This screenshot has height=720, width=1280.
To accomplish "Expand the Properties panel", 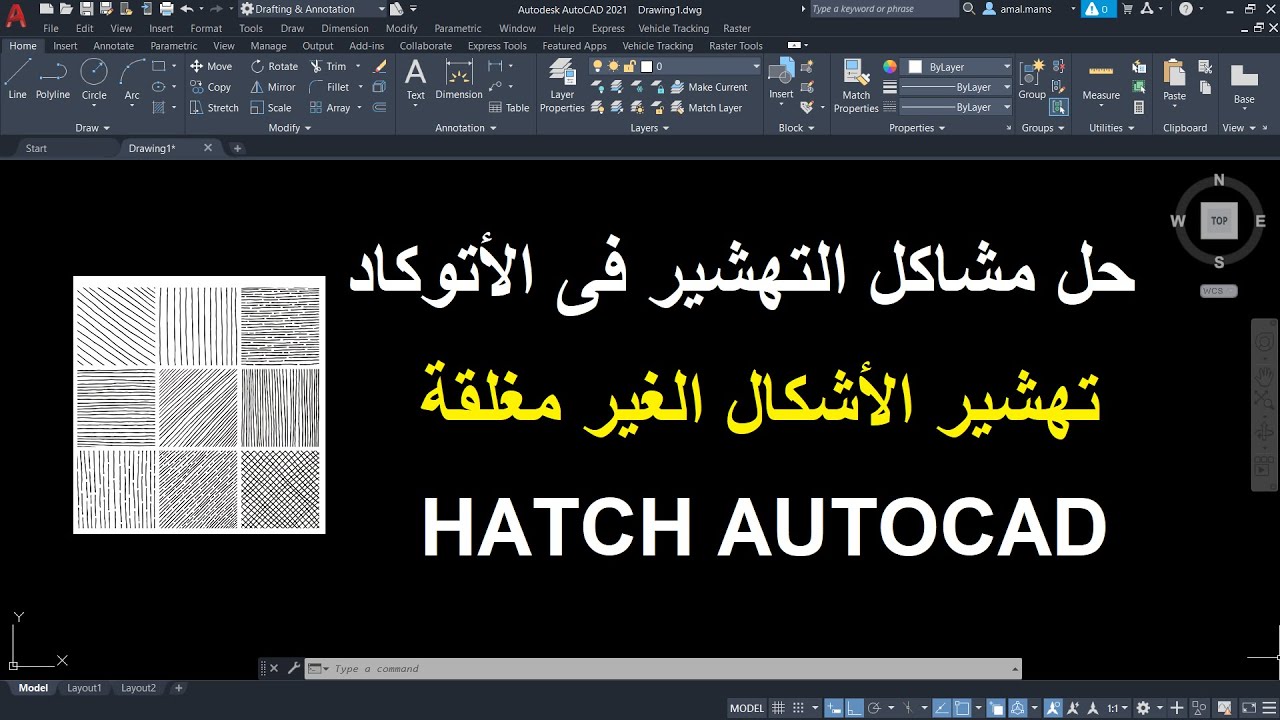I will [917, 128].
